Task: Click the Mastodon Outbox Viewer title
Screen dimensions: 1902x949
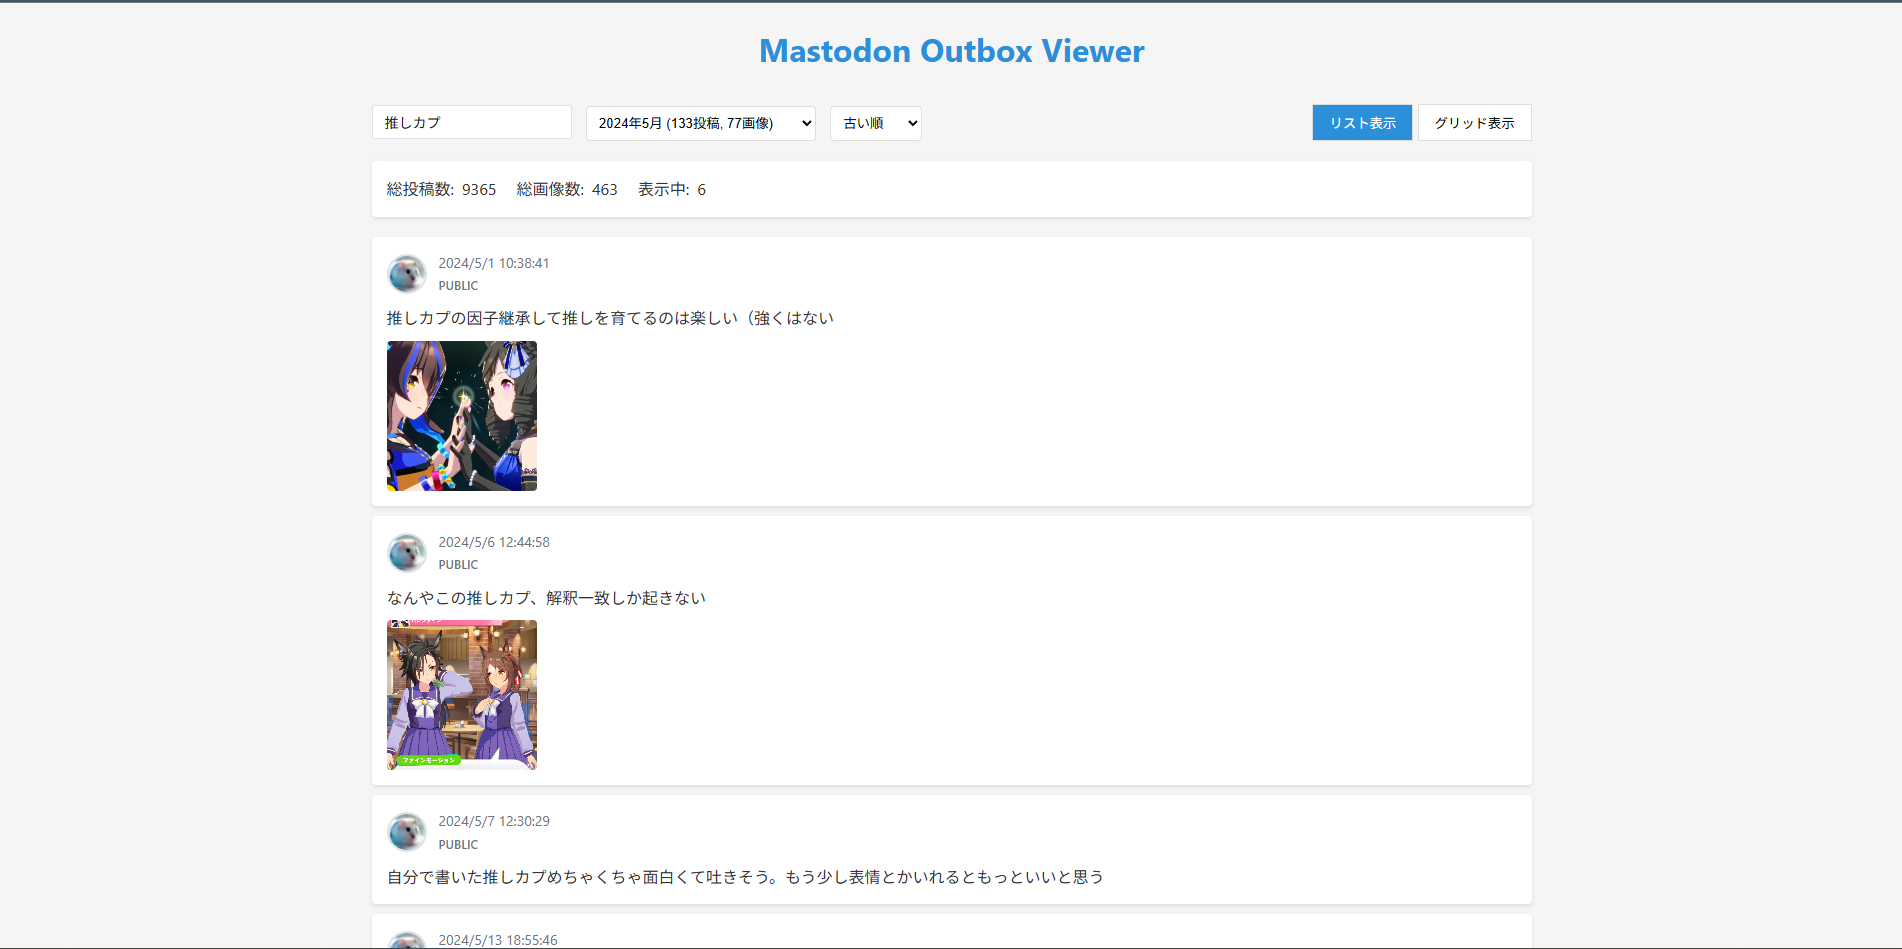Action: pos(951,51)
